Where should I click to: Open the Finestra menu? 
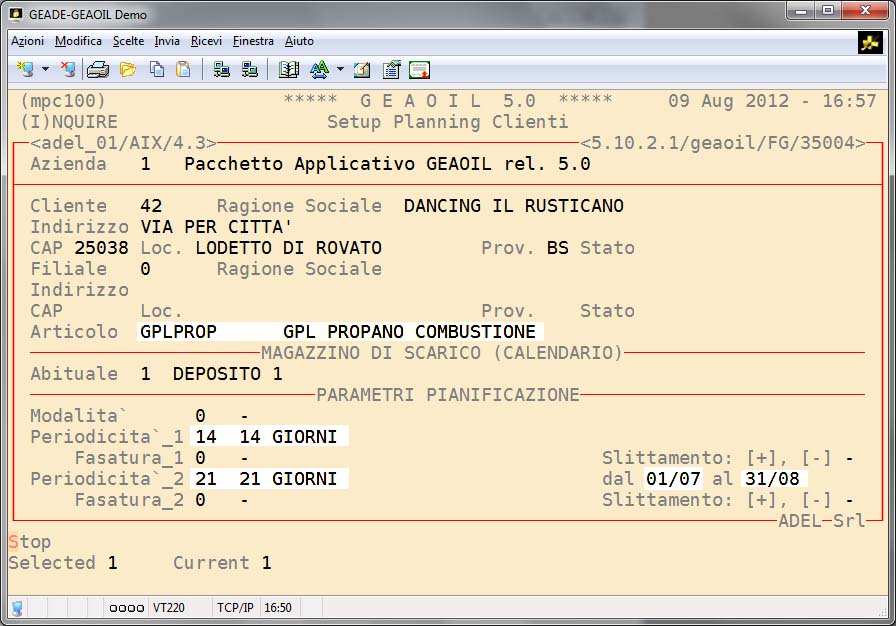[x=253, y=41]
